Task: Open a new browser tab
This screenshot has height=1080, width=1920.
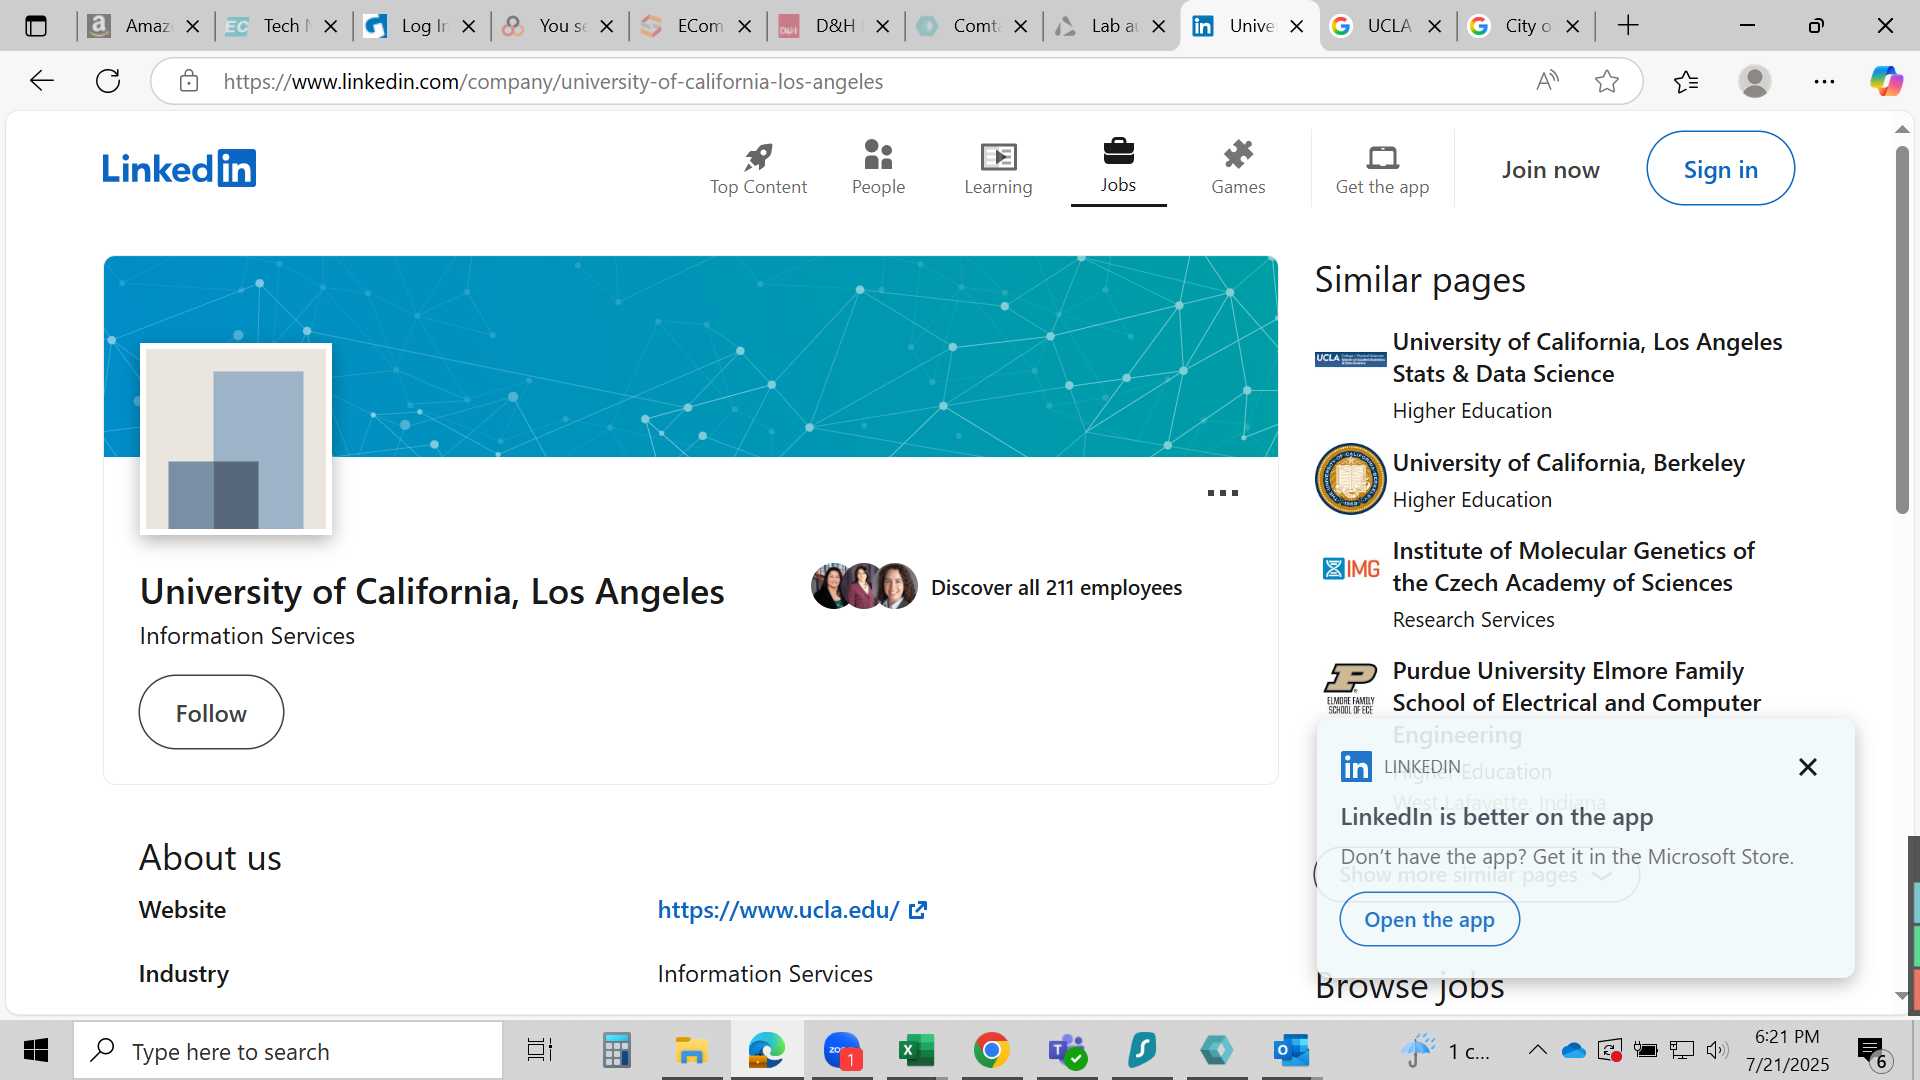Action: click(x=1628, y=26)
